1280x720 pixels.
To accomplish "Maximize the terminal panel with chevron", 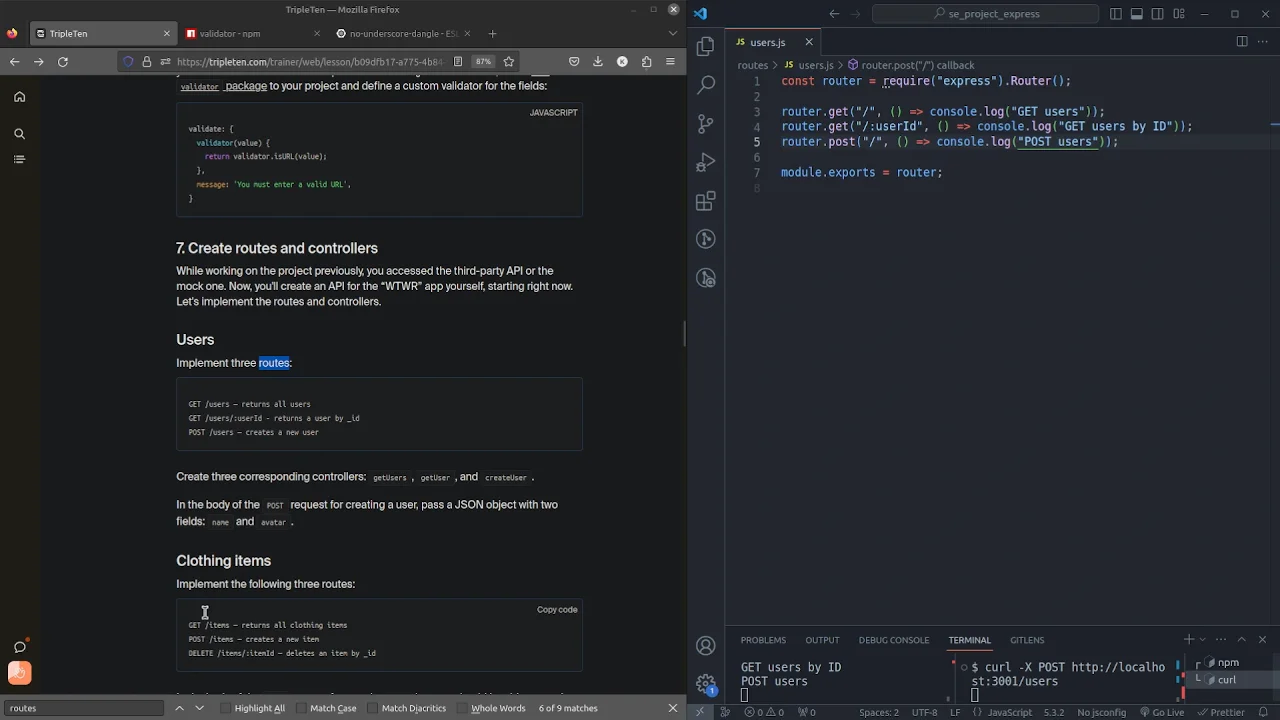I will pos(1241,639).
